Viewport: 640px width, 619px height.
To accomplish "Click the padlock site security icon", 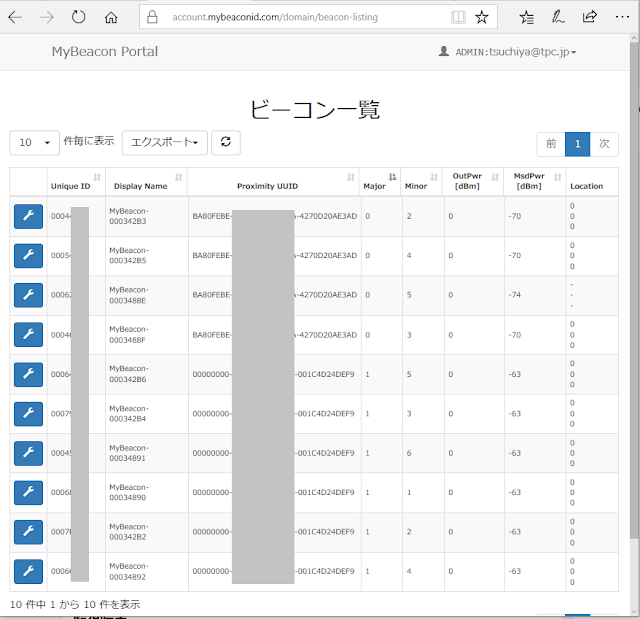I will [x=152, y=17].
